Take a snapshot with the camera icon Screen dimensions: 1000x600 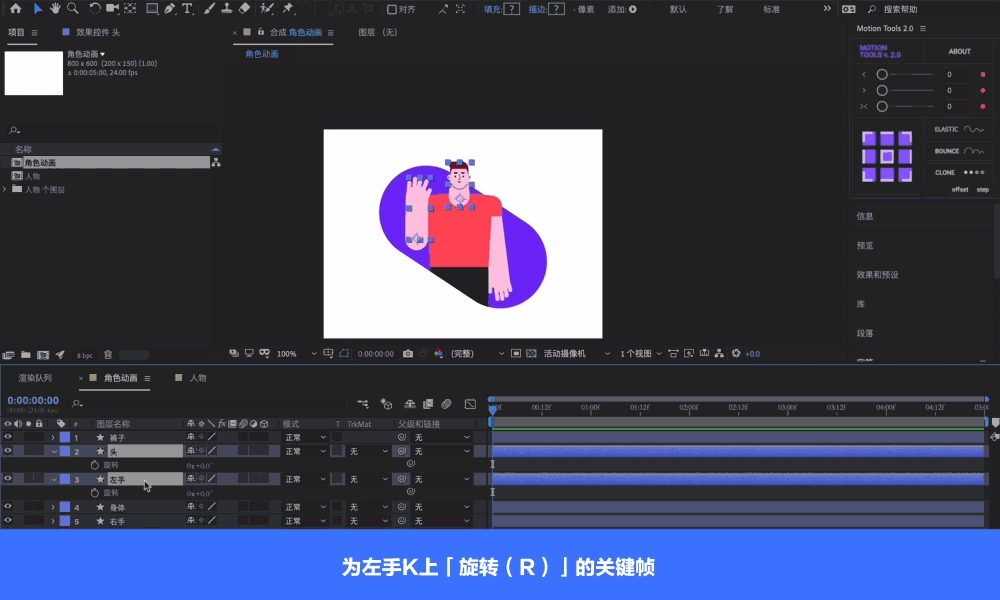(406, 351)
